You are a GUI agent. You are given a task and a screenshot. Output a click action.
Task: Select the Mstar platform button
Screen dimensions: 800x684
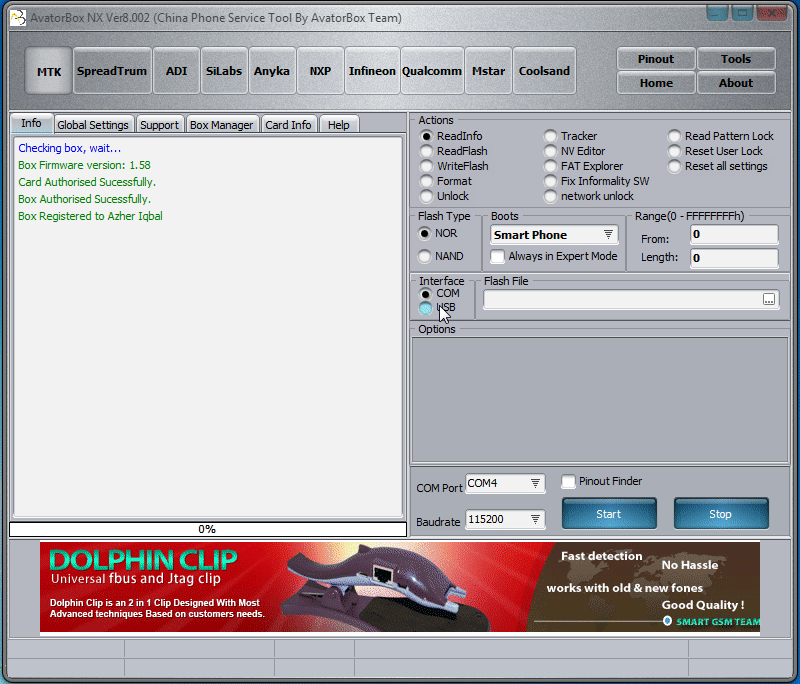click(488, 71)
